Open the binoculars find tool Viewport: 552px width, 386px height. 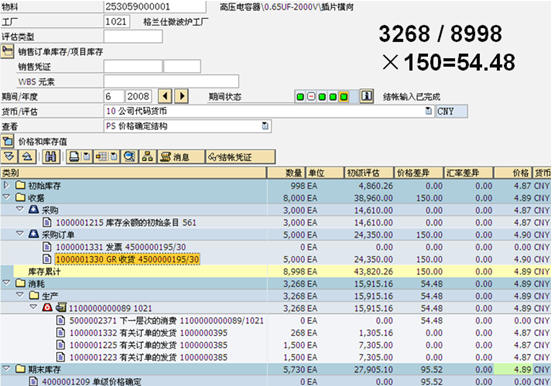point(51,156)
